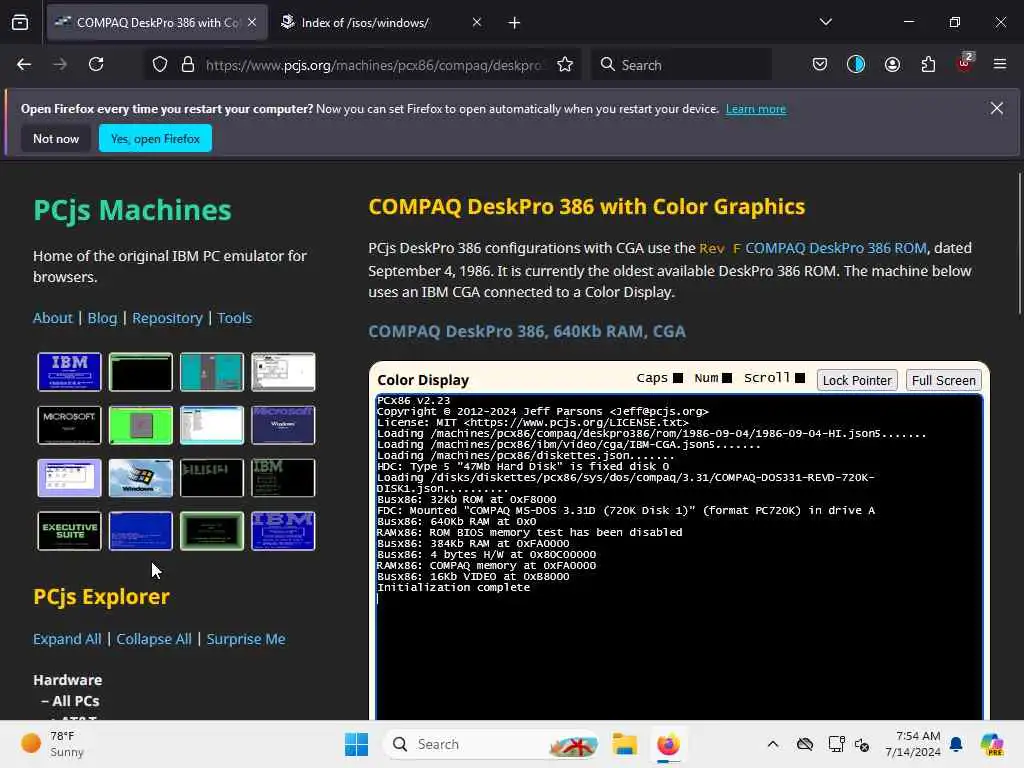Click the Lock Pointer button
Viewport: 1024px width, 768px height.
857,380
